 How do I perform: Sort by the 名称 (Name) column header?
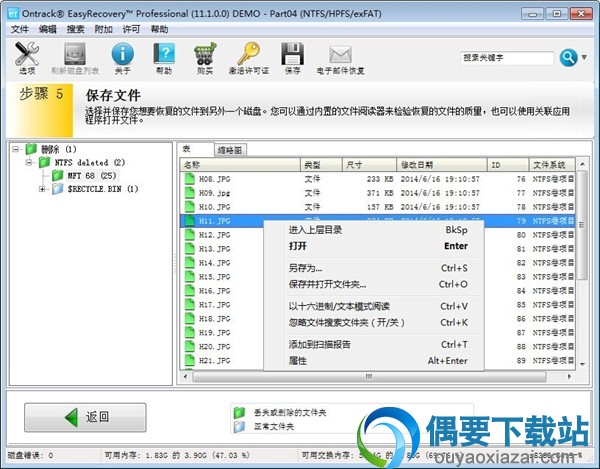coord(240,165)
